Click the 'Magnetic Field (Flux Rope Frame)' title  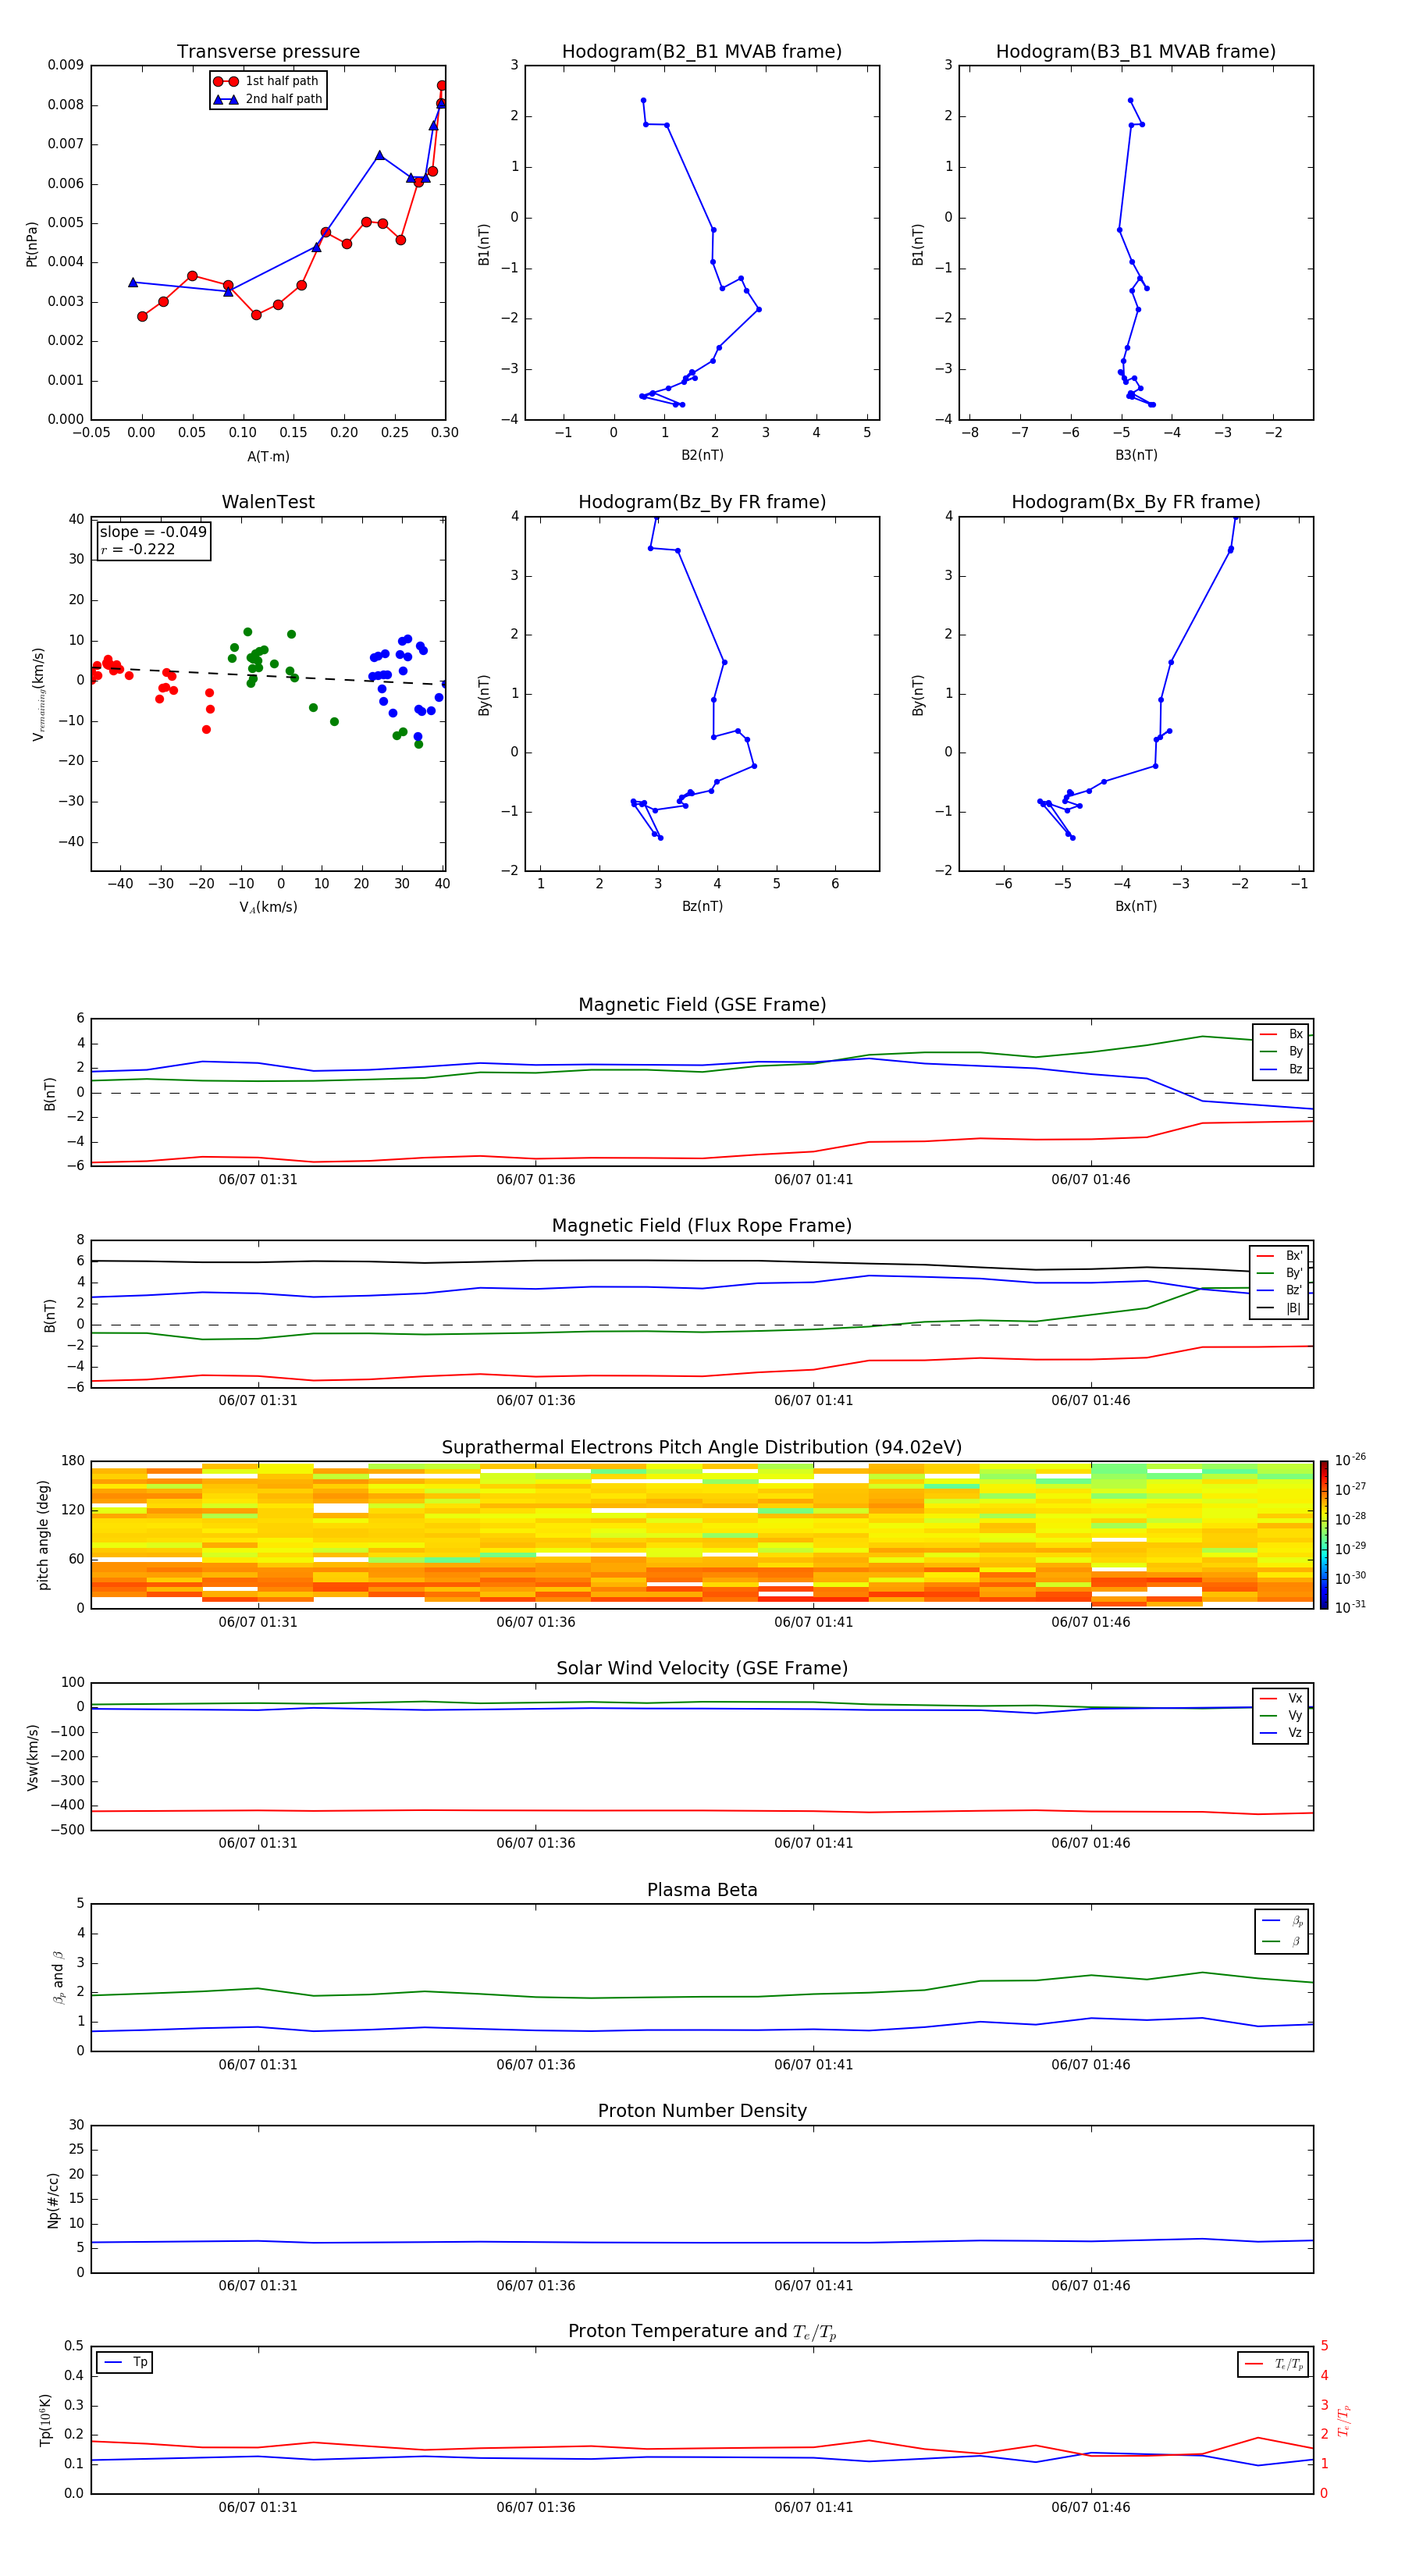click(702, 1226)
